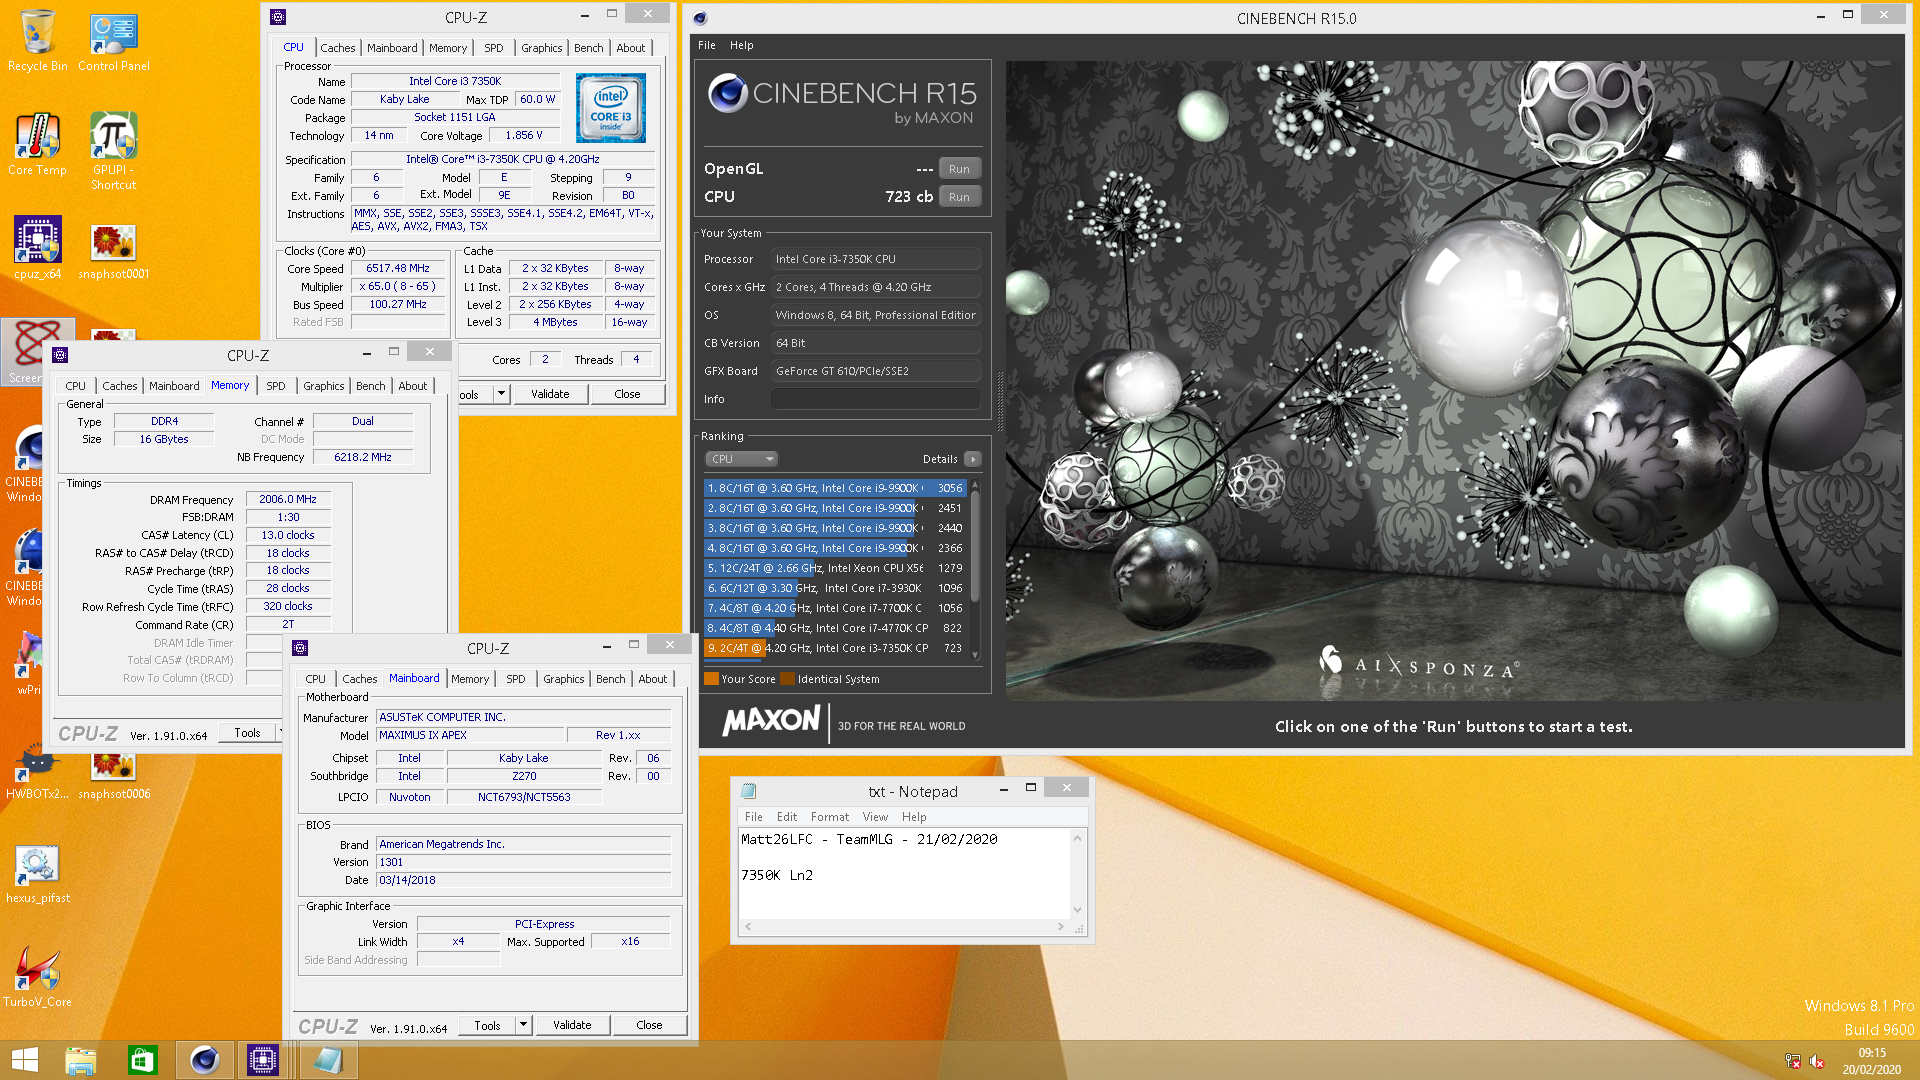Select the i7-3930K rank 6 entry
The image size is (1920, 1080).
pyautogui.click(x=835, y=588)
